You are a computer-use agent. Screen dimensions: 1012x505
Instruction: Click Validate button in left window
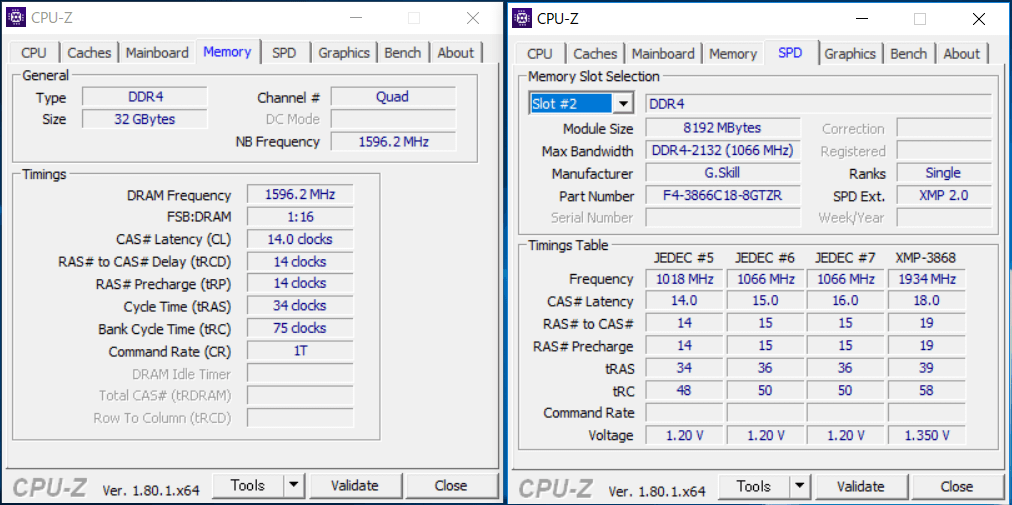point(354,486)
